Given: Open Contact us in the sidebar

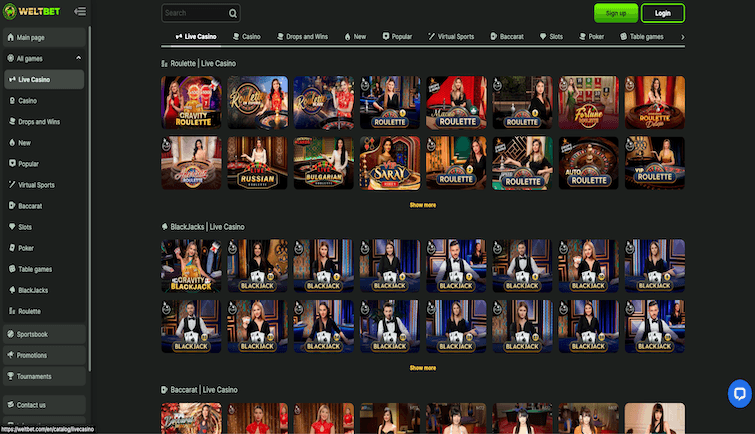Looking at the screenshot, I should (x=44, y=405).
